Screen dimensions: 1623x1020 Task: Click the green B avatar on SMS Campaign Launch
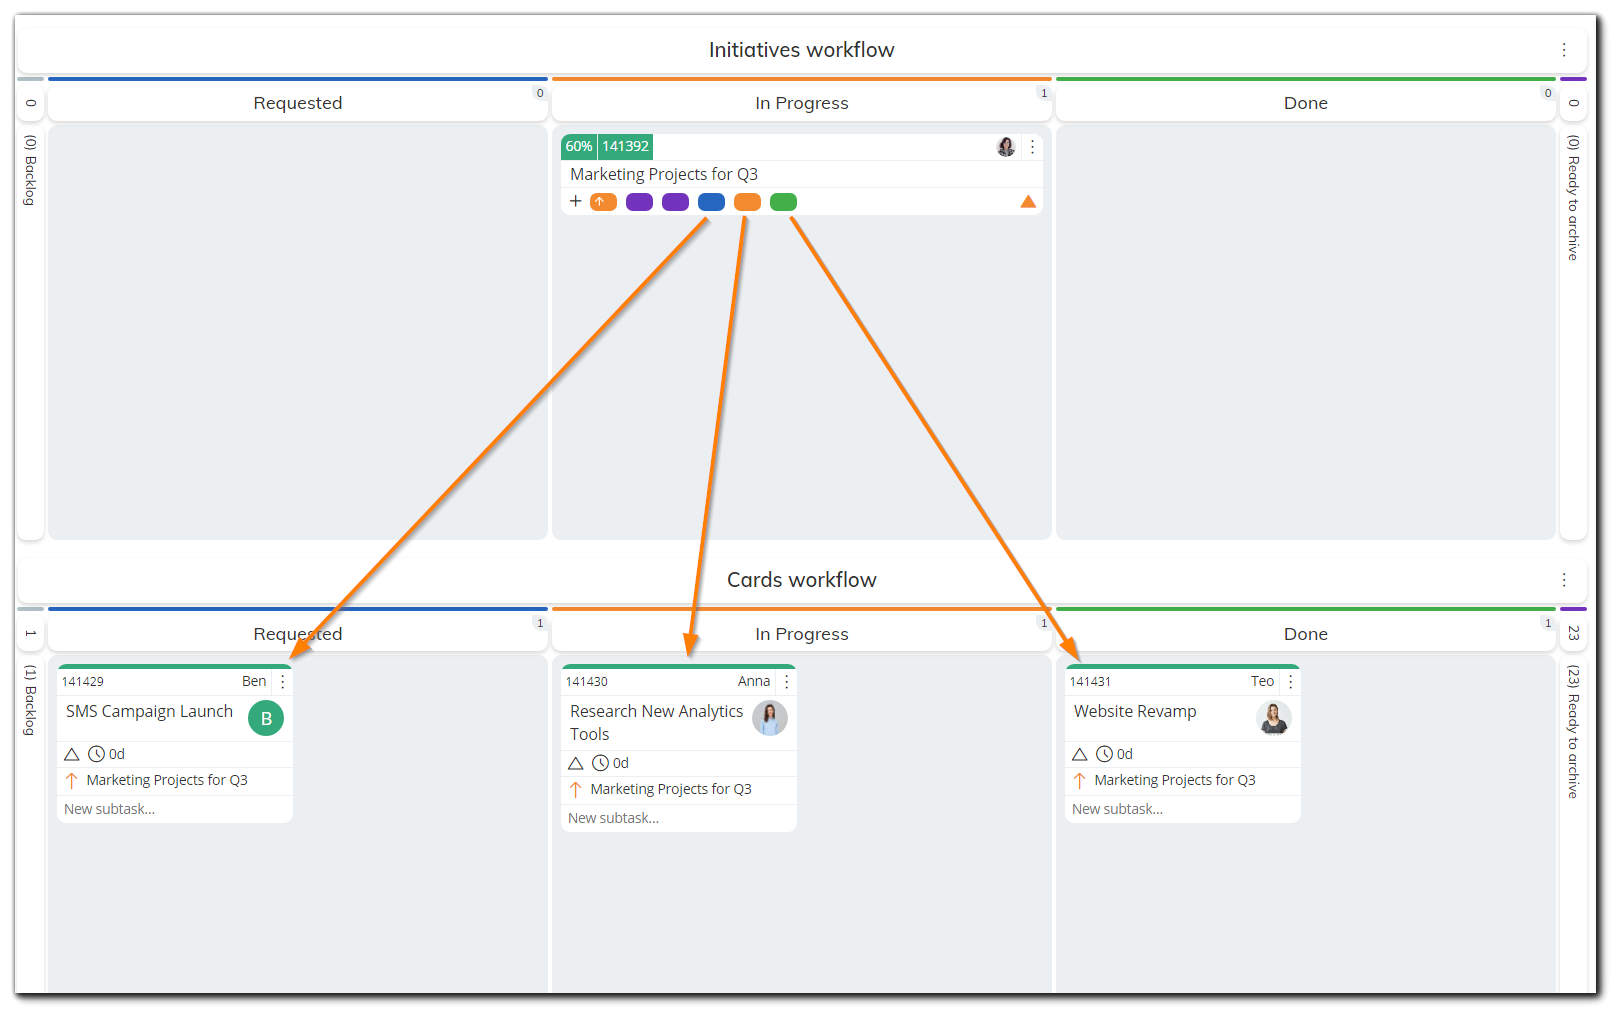click(x=265, y=717)
